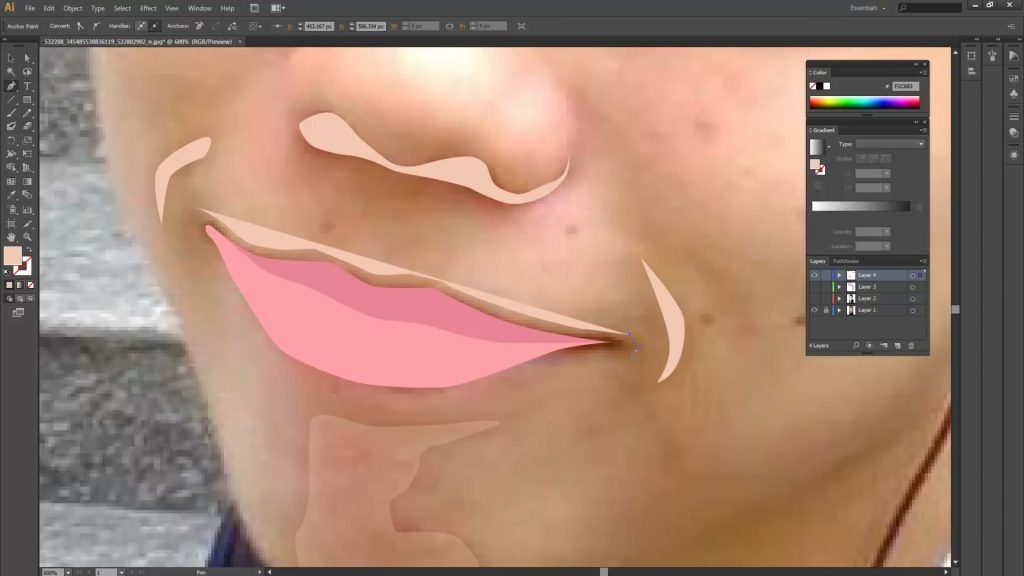Click Layer 3 target circle
This screenshot has height=576, width=1024.
coord(912,287)
